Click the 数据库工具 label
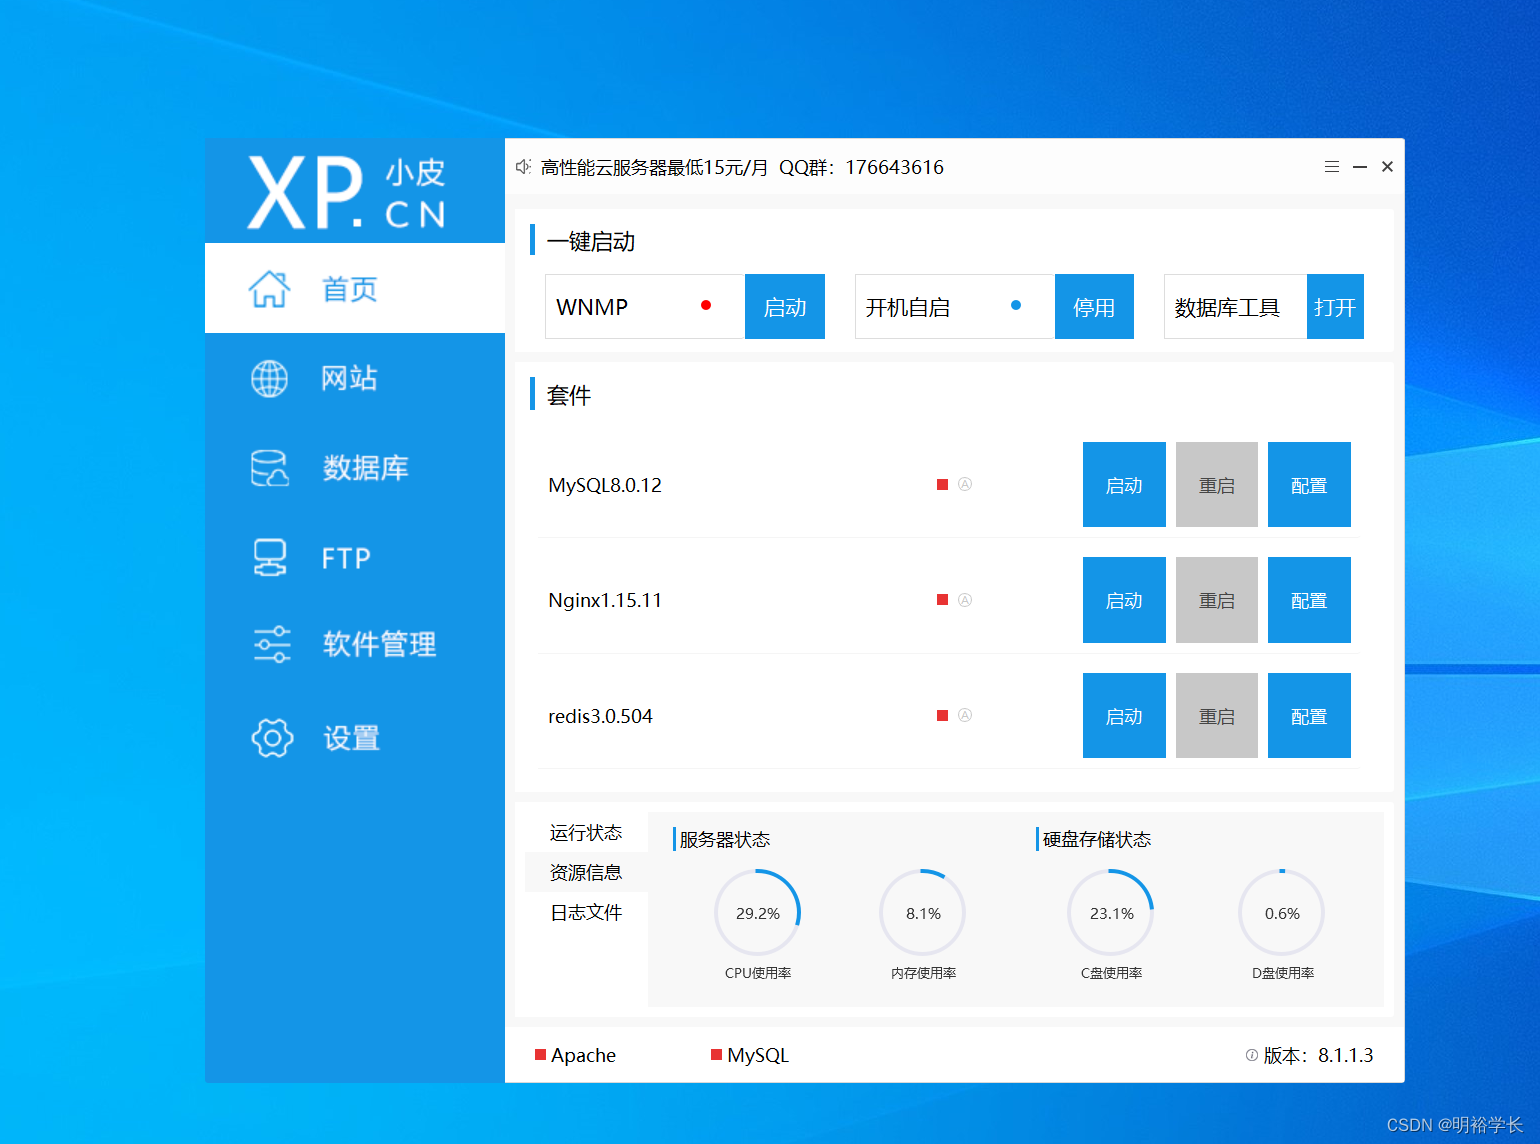This screenshot has height=1144, width=1540. 1227,307
